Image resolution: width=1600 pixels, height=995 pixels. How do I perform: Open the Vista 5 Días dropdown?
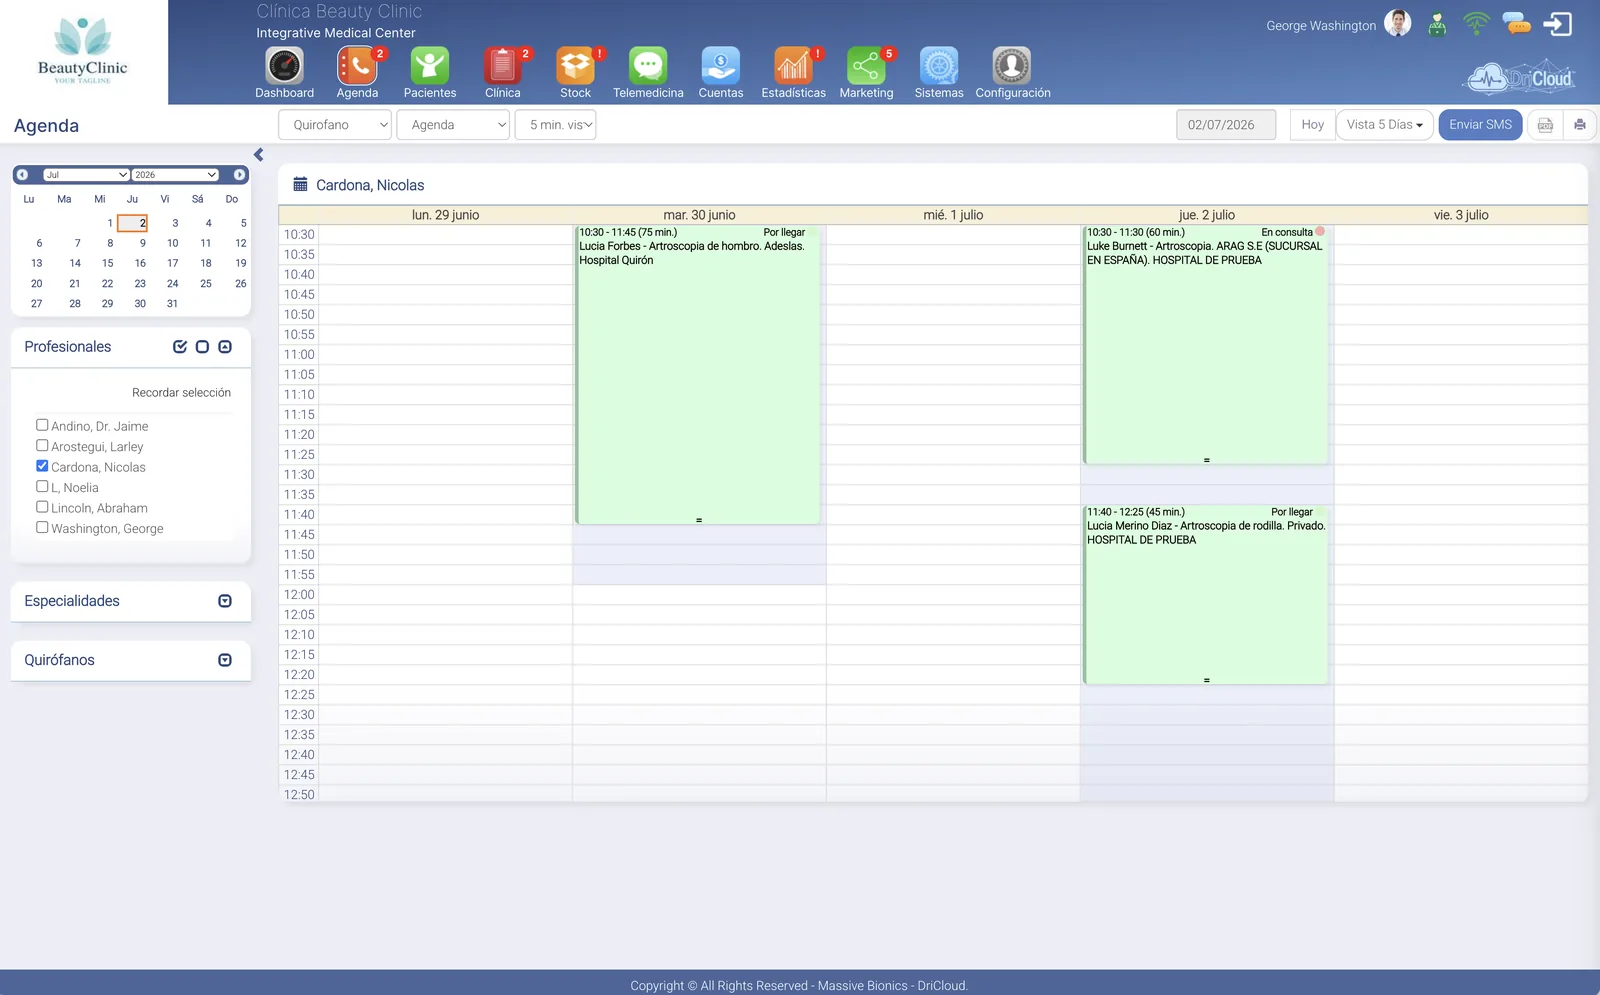click(1385, 125)
